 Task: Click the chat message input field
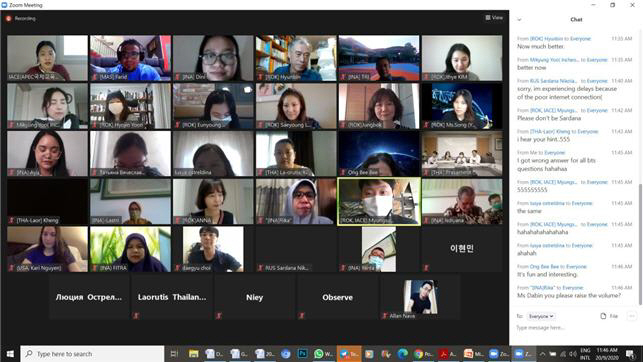click(574, 328)
